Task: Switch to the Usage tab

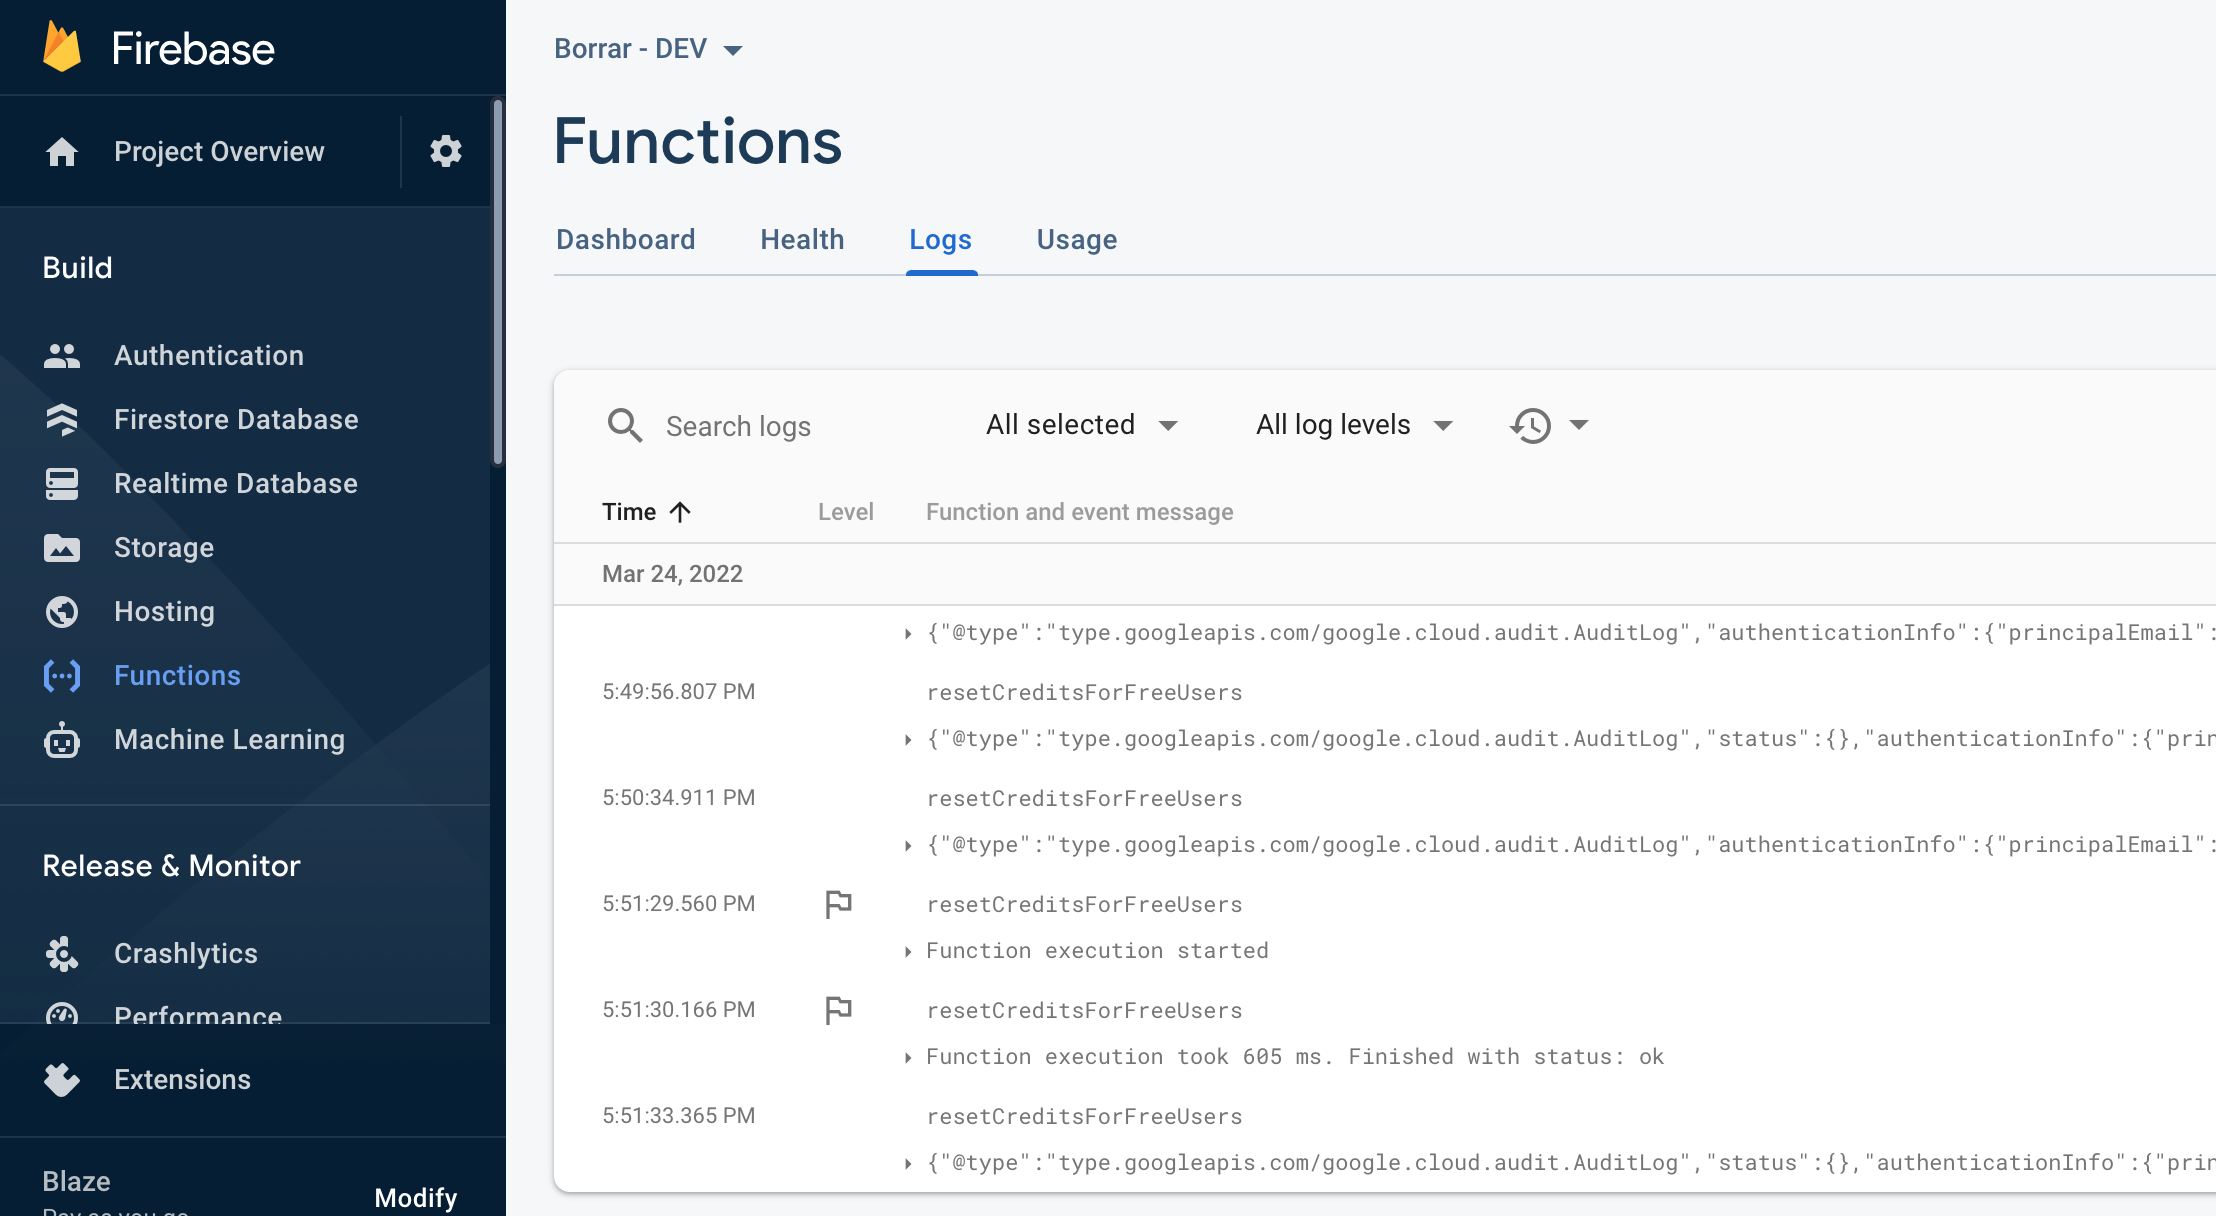Action: coord(1076,240)
